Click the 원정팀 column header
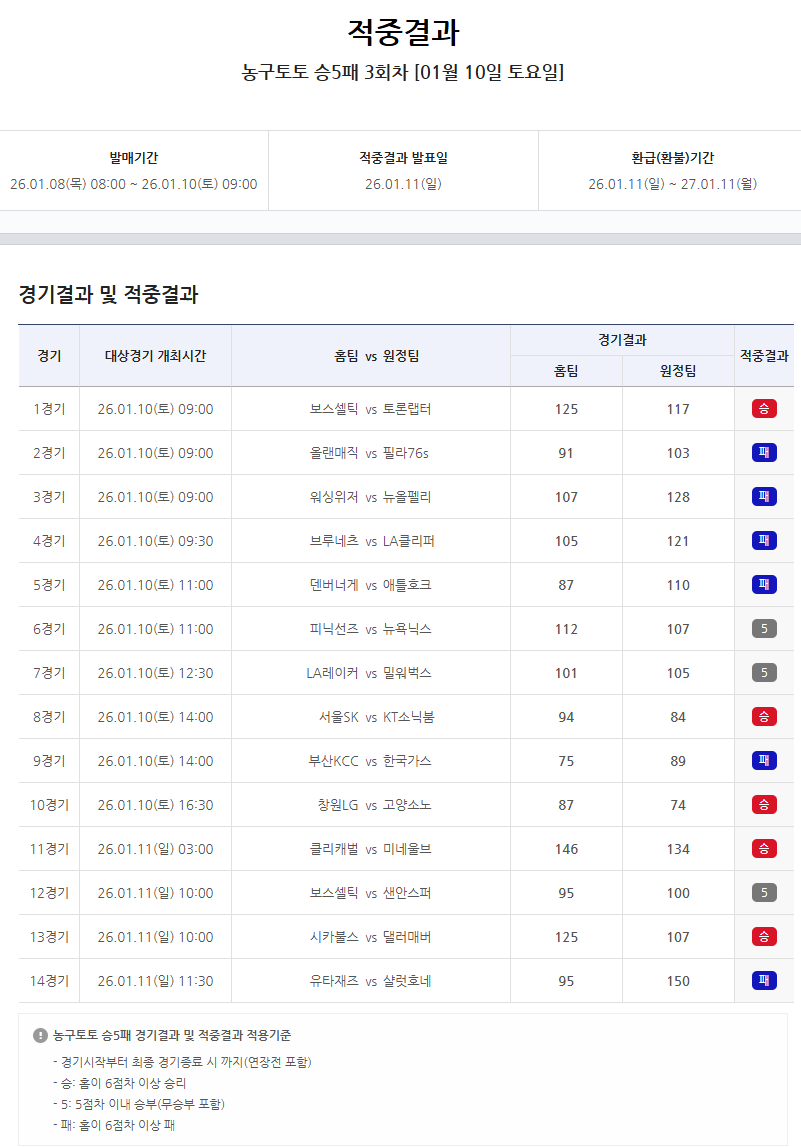 678,372
